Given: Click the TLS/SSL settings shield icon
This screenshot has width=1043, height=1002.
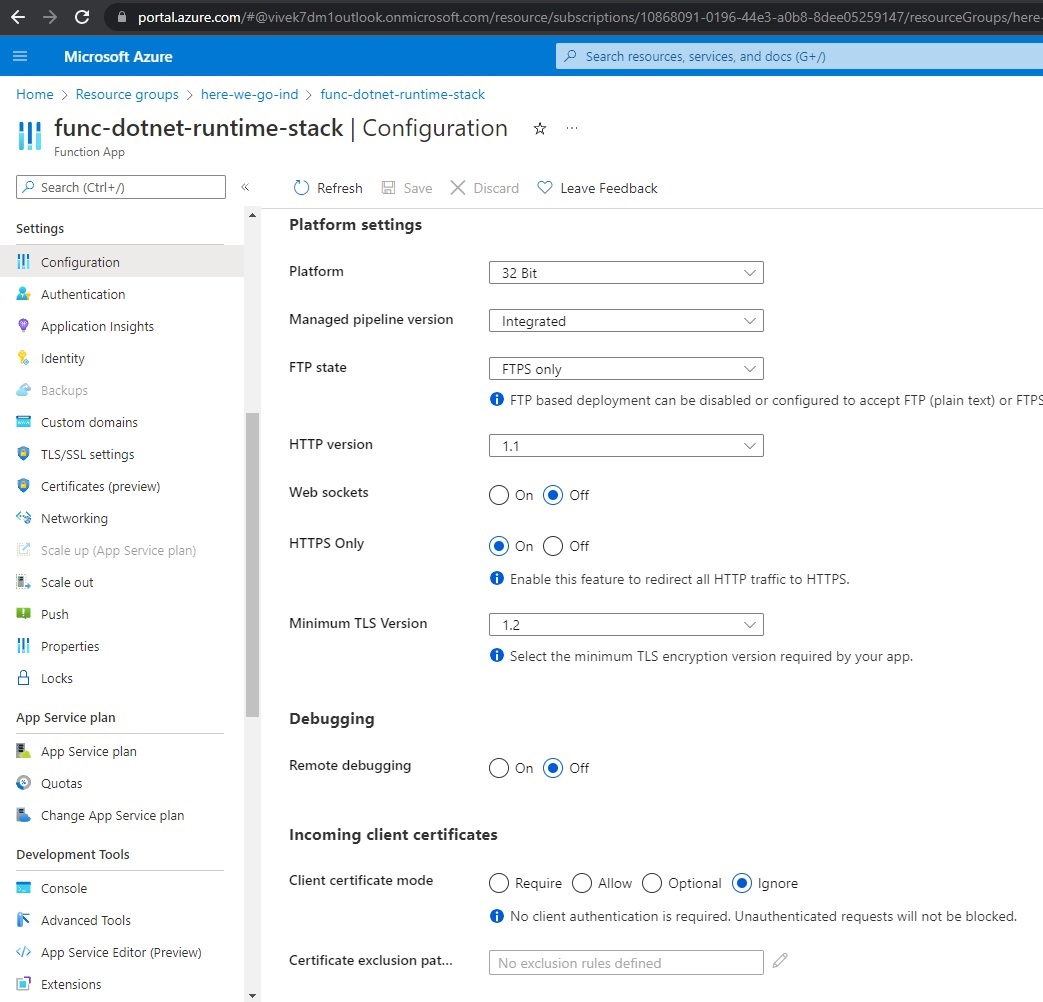Looking at the screenshot, I should [x=23, y=453].
